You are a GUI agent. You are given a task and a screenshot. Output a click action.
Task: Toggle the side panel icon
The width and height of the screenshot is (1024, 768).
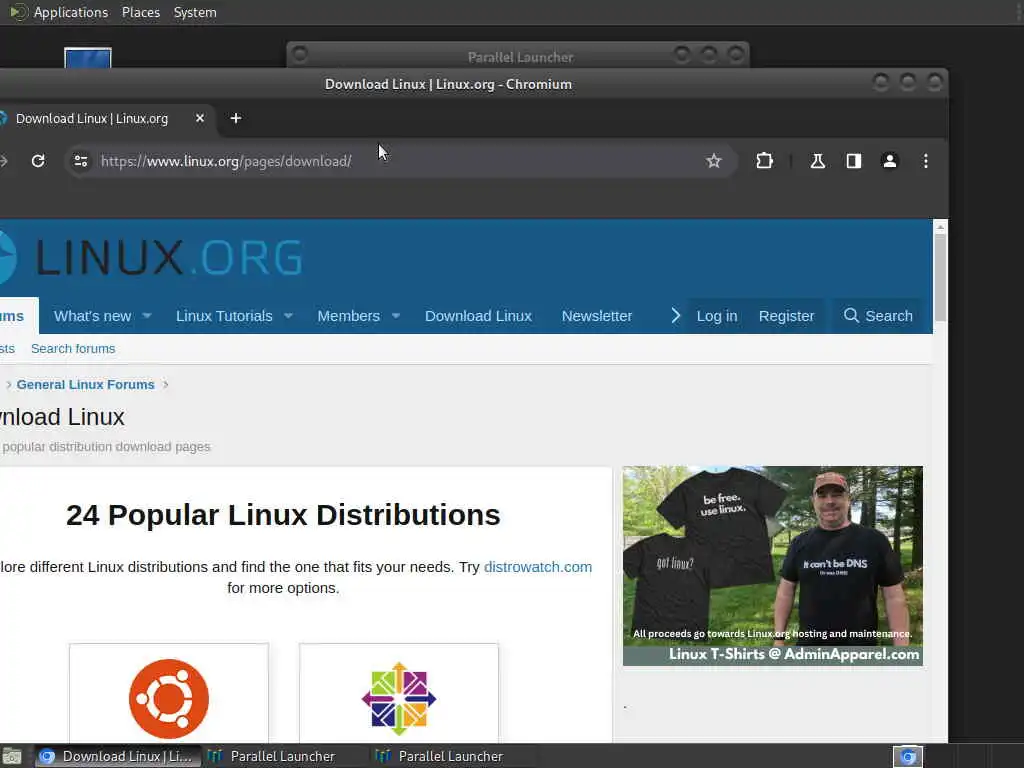click(854, 161)
